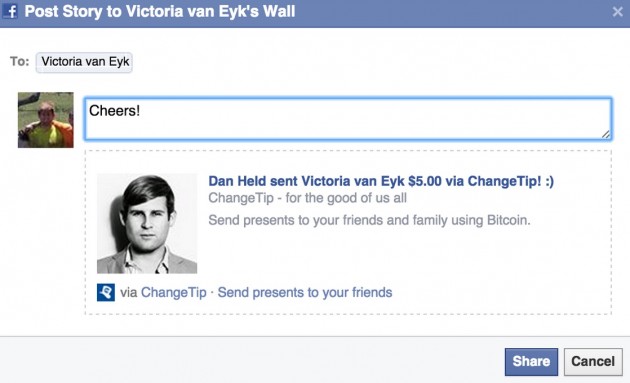Click the 'Post Story to Victoria van Eyk's Wall' title
The height and width of the screenshot is (383, 630).
pos(160,11)
